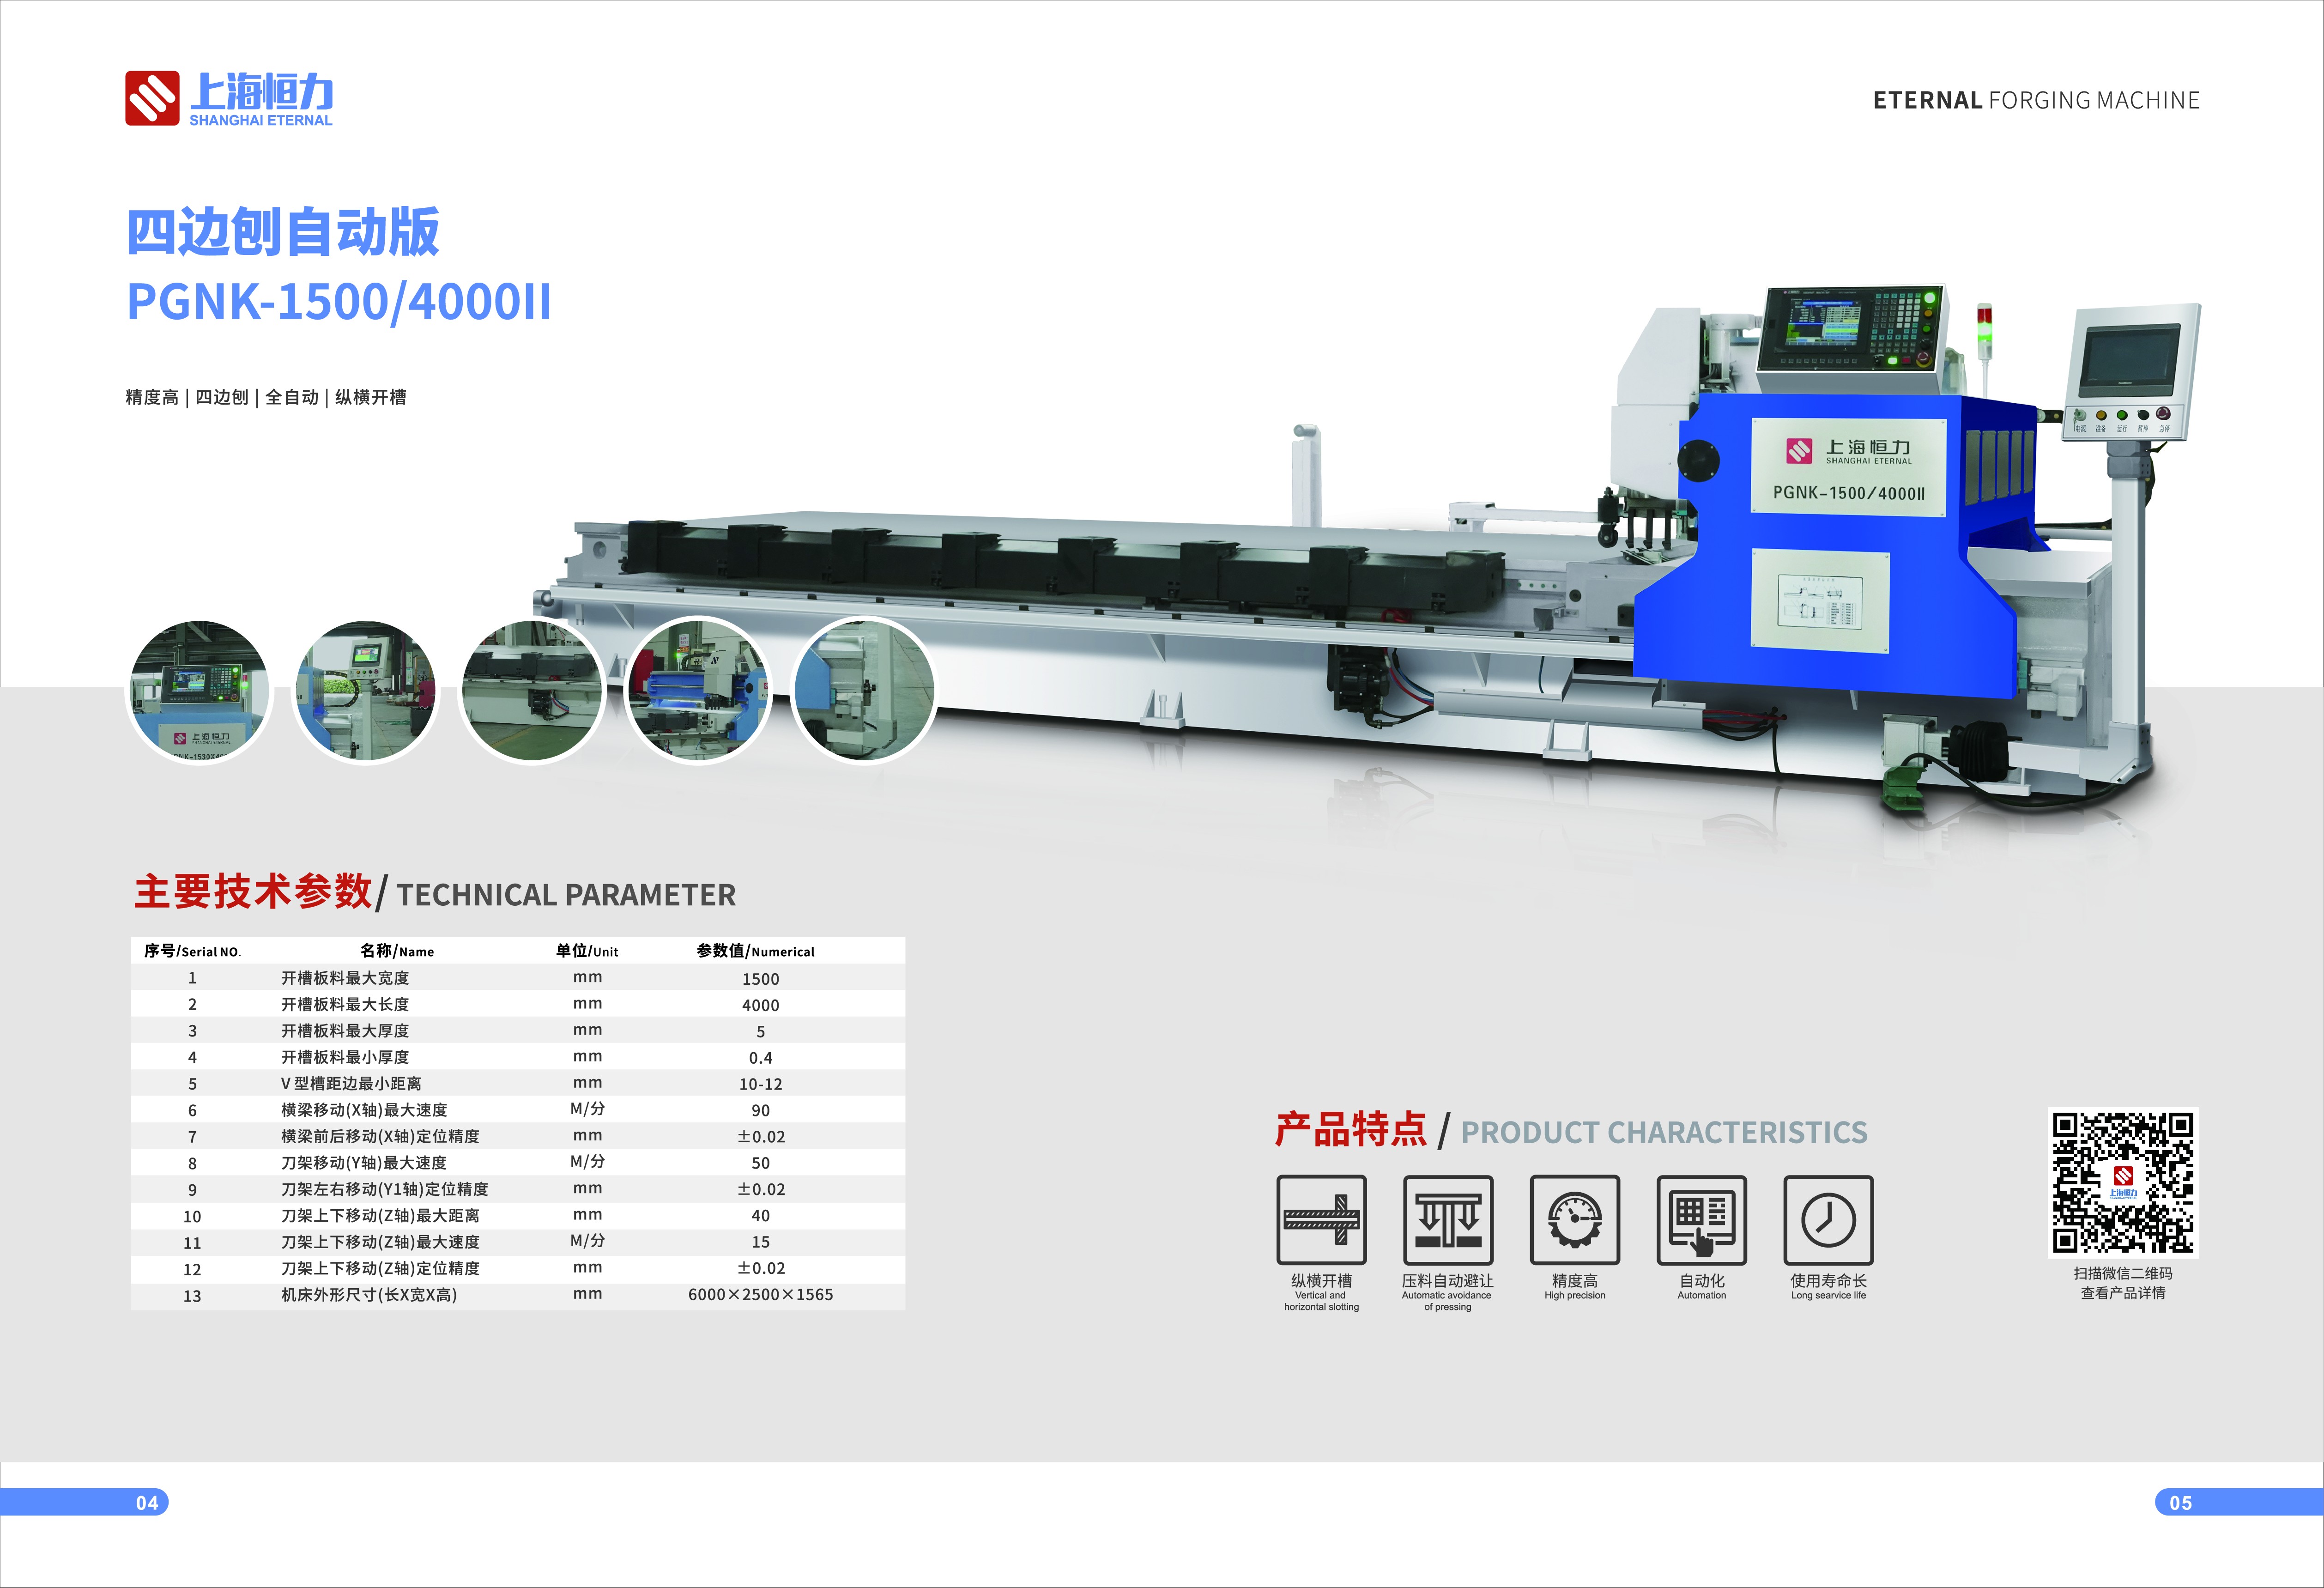Click the Shanghai Eternal logo
2324x1588 pixels.
(x=229, y=98)
